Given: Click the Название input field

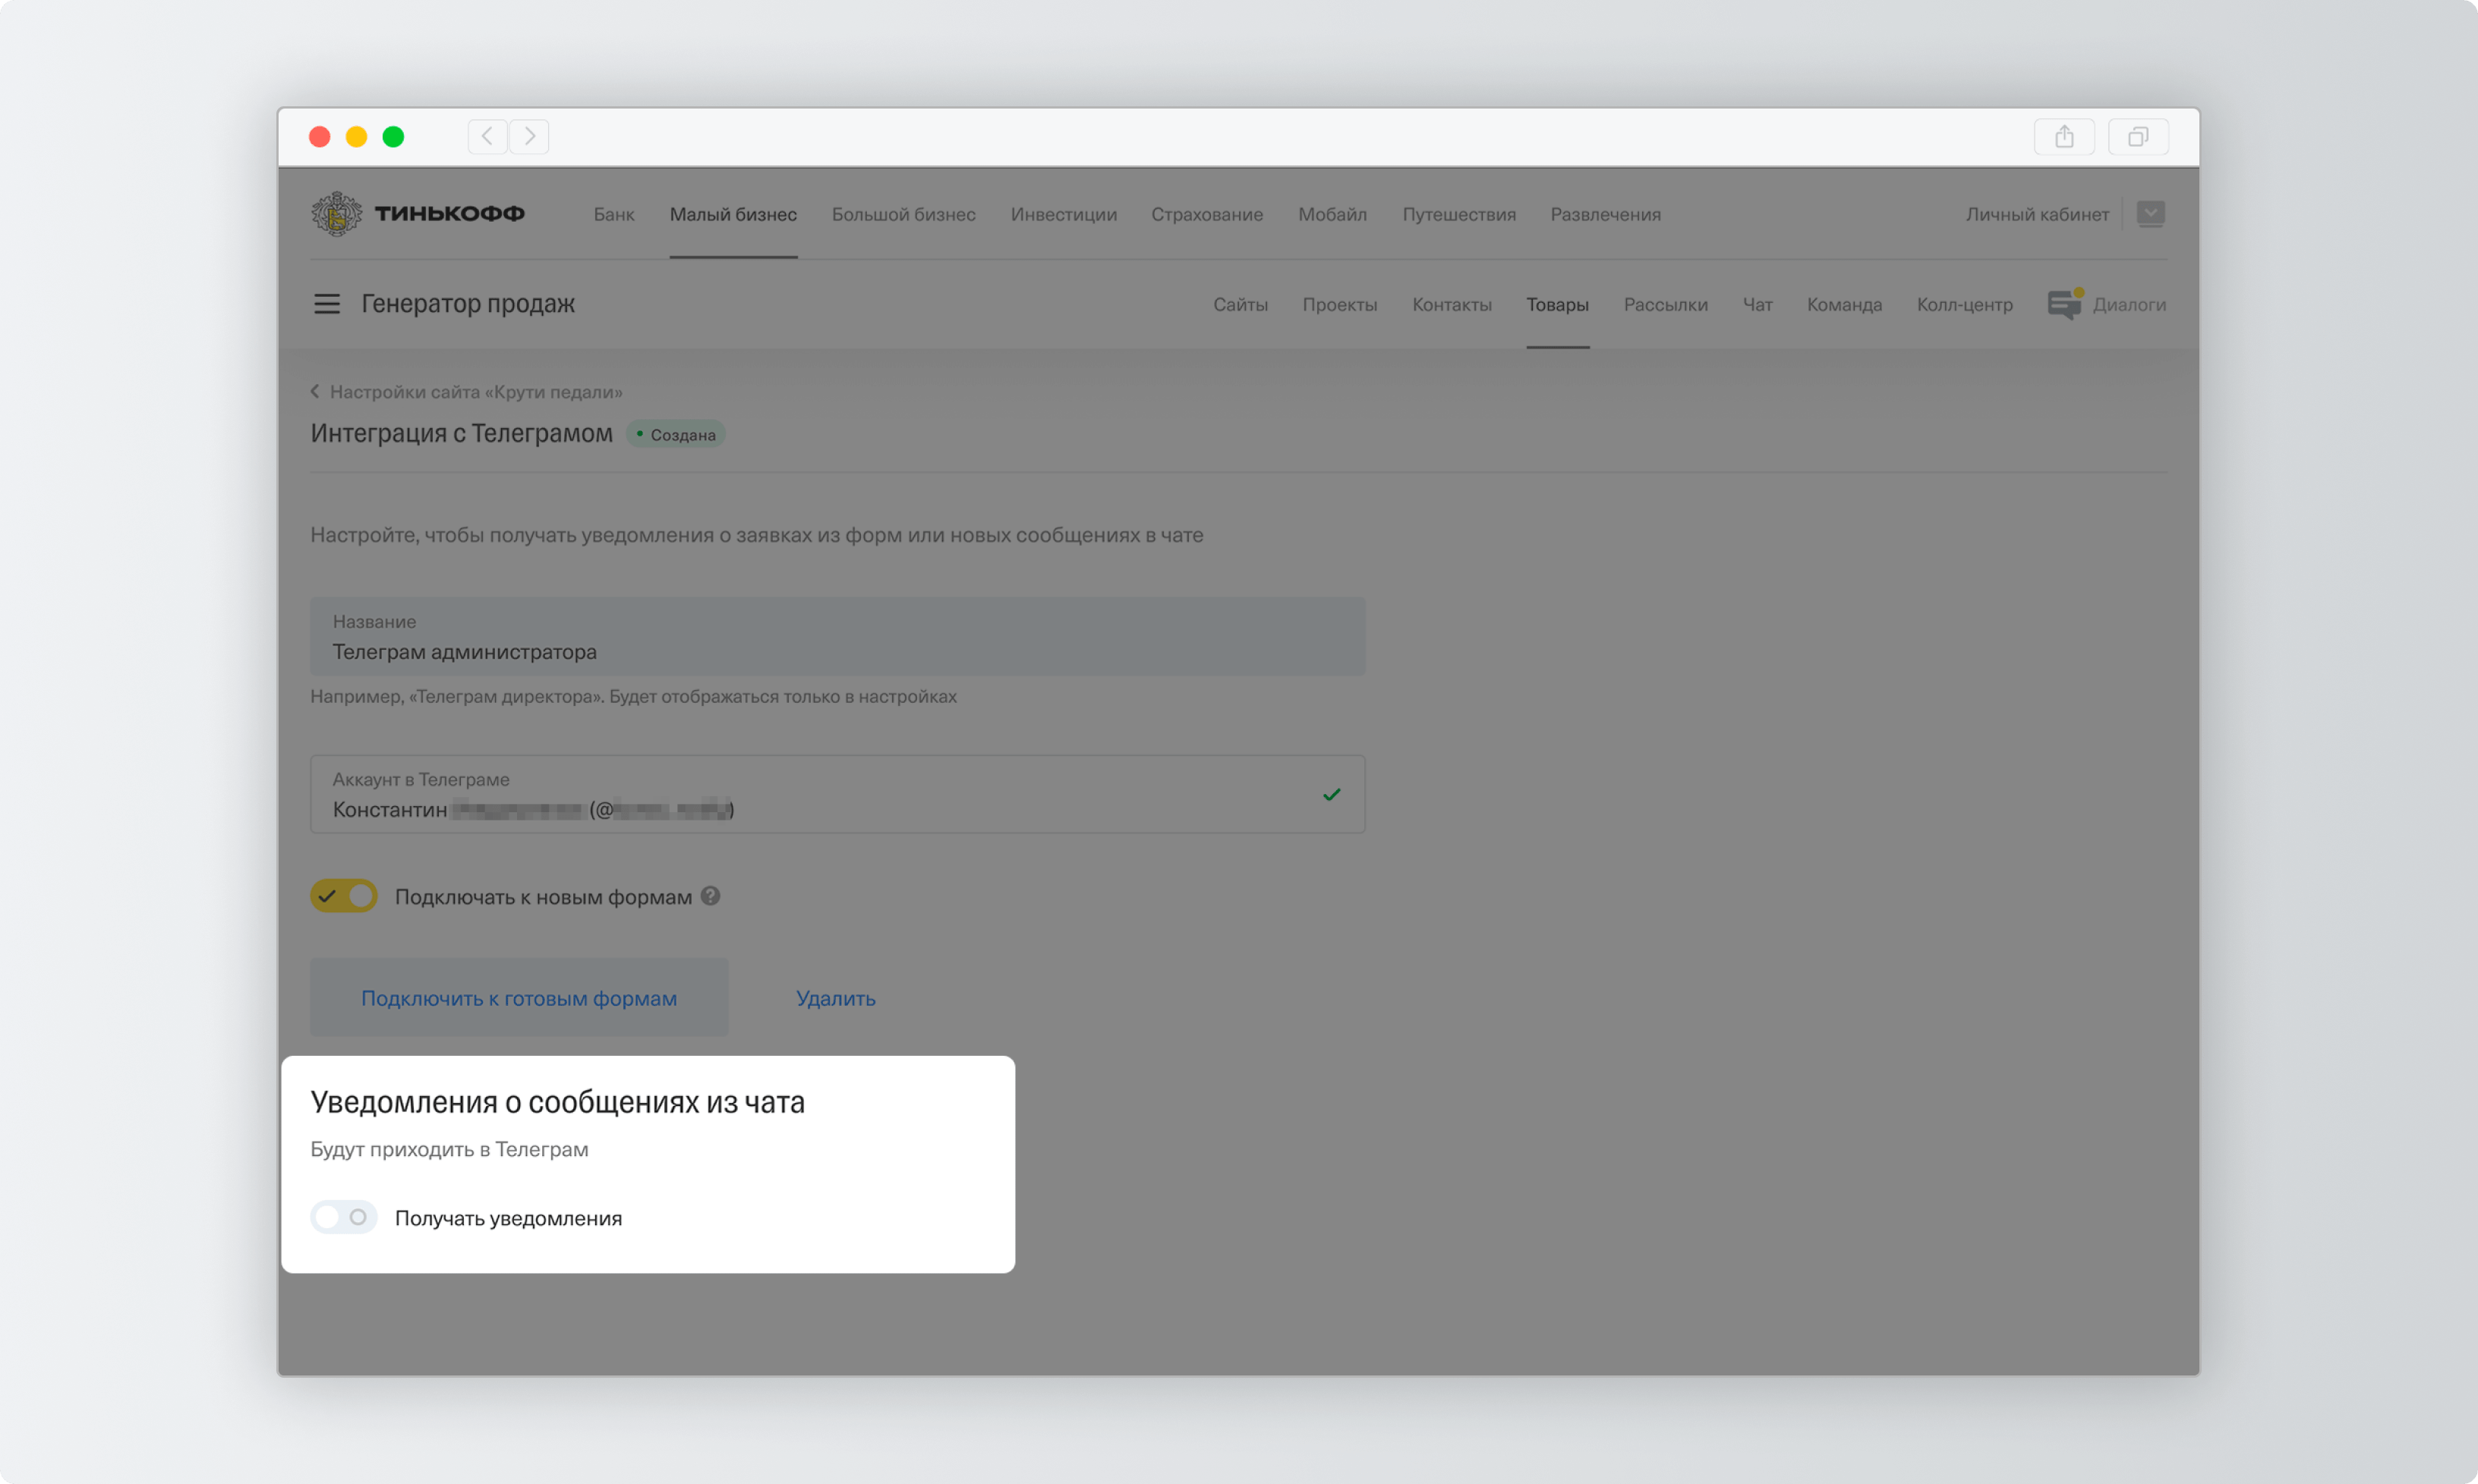Looking at the screenshot, I should pos(837,636).
